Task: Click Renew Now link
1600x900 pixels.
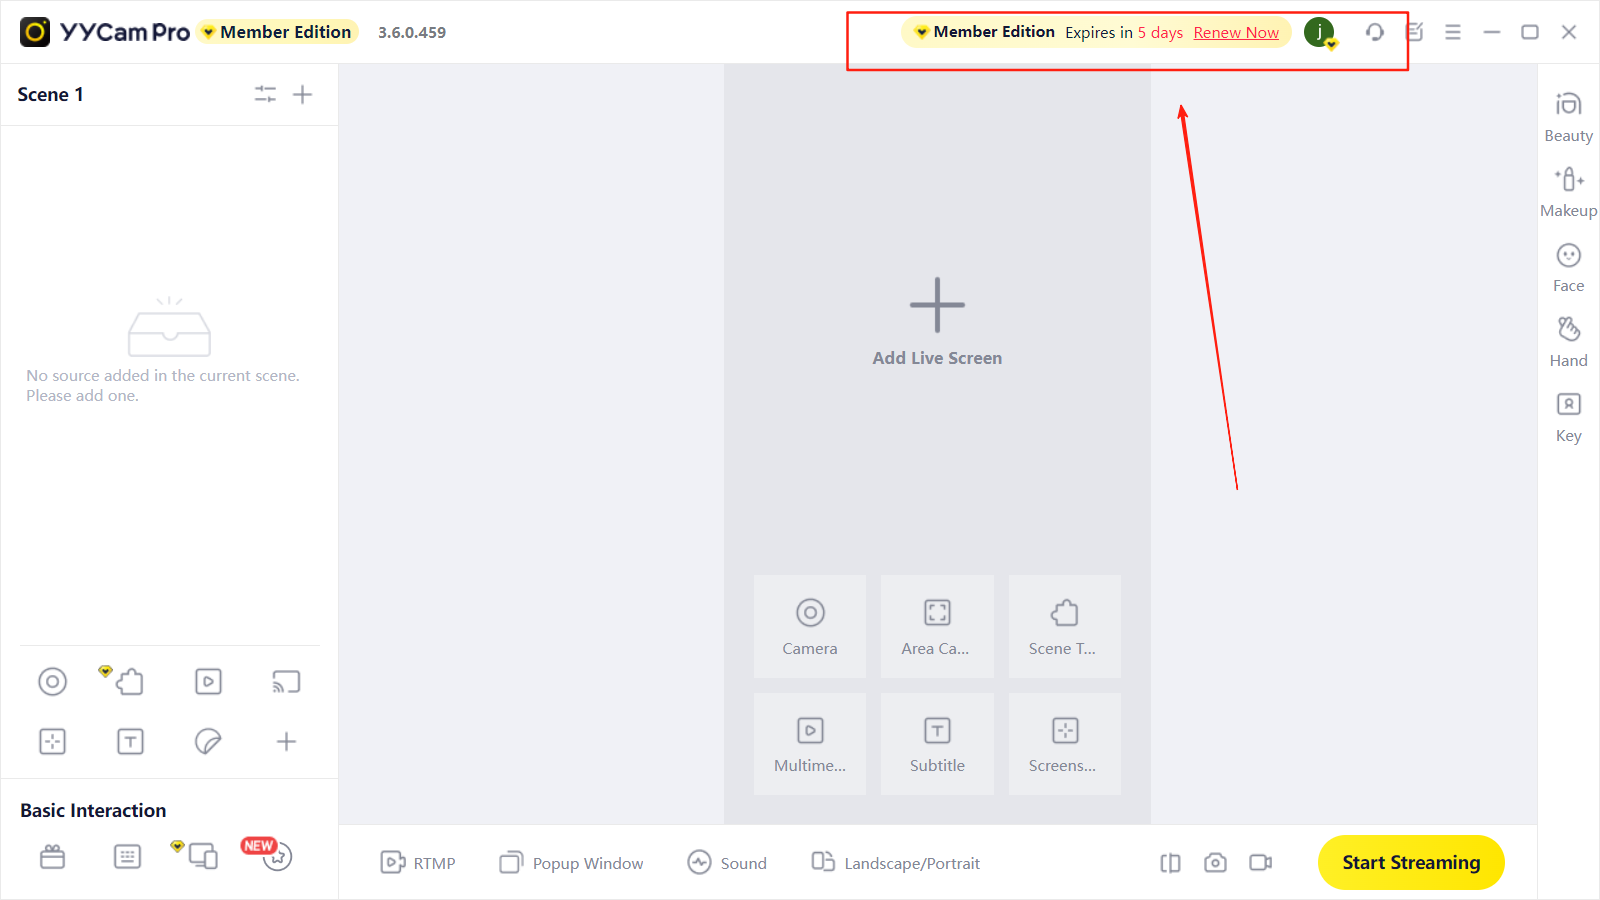Action: [1236, 33]
